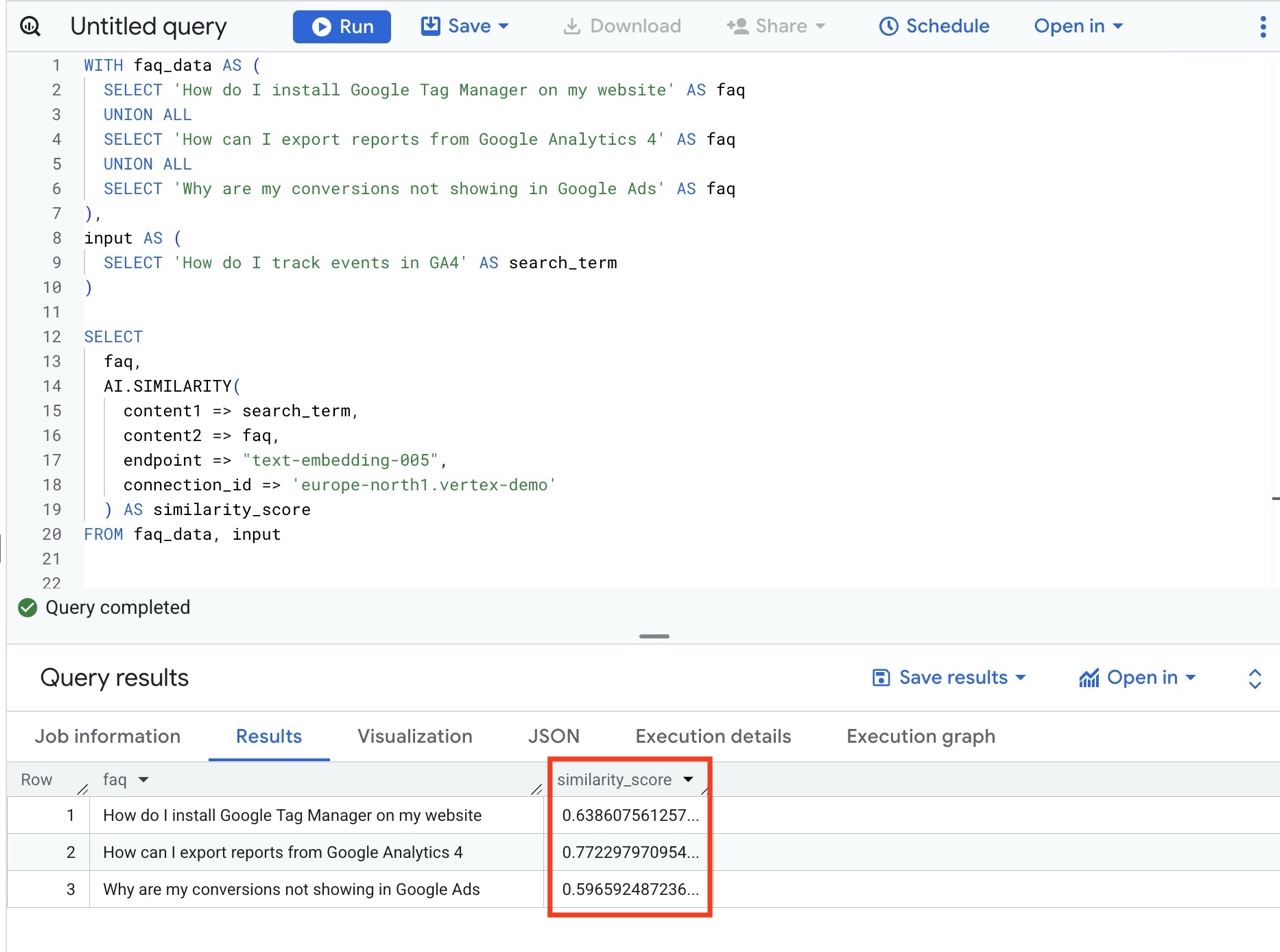Open the Execution graph tab
The width and height of the screenshot is (1280, 952).
click(921, 736)
